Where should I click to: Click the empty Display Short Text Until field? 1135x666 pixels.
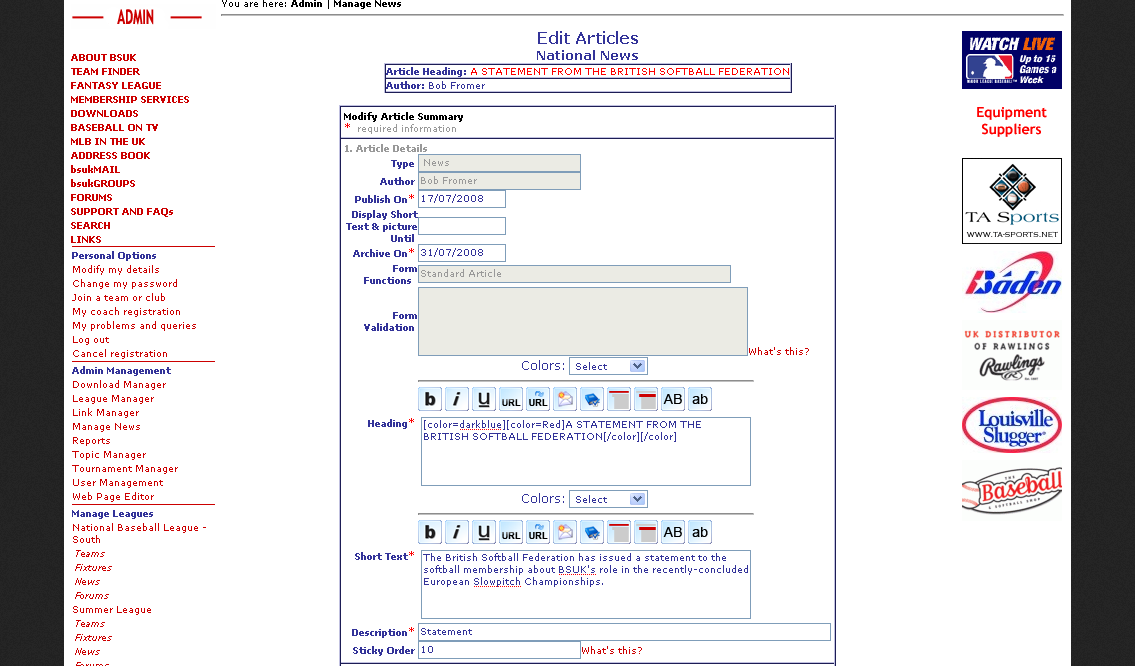462,226
